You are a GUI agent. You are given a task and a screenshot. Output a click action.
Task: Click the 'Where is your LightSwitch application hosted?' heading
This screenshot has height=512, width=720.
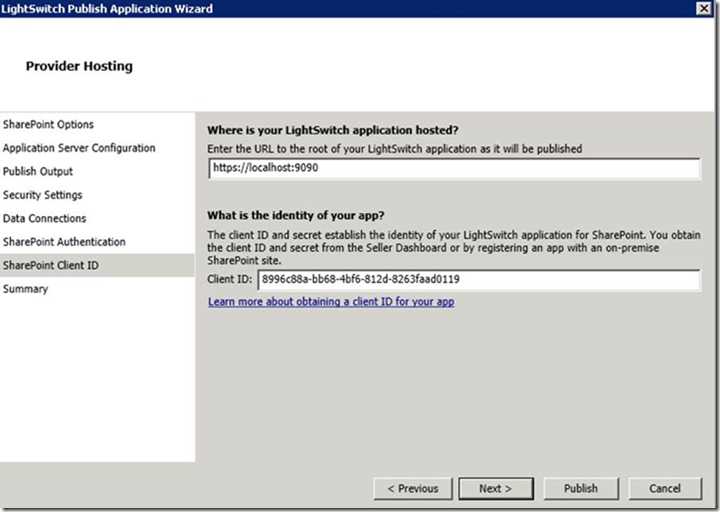click(x=333, y=130)
